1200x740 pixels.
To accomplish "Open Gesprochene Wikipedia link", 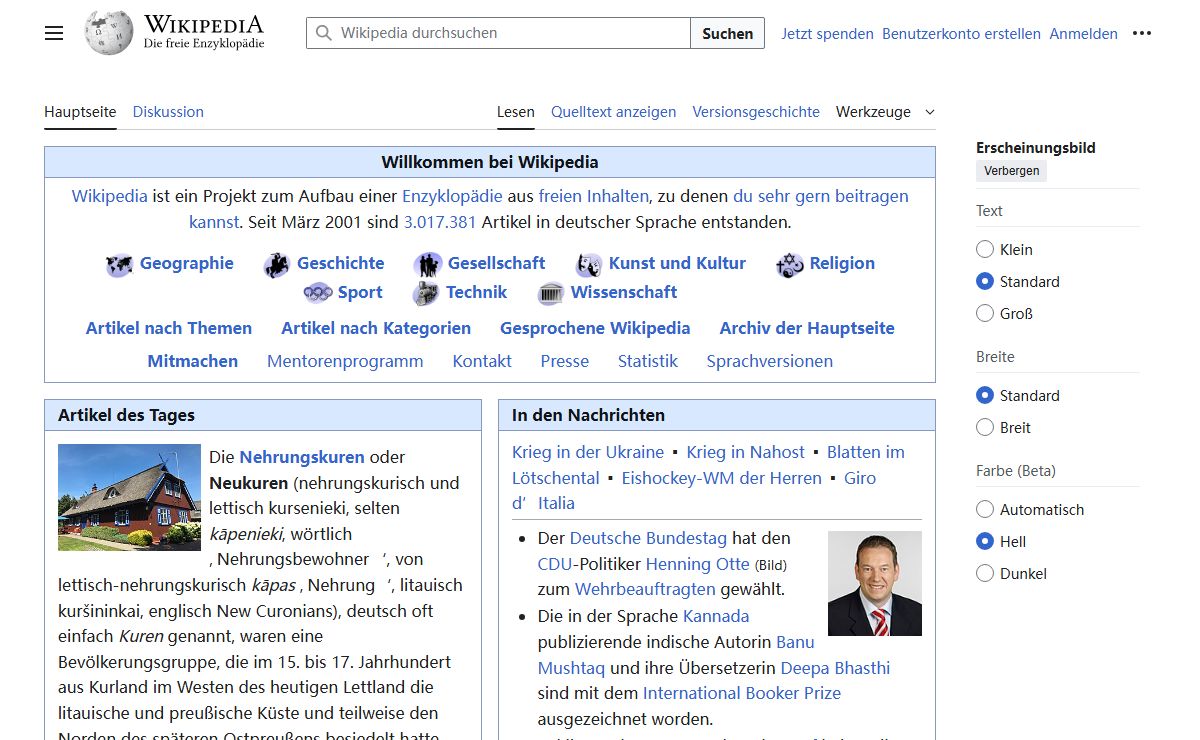I will point(595,328).
